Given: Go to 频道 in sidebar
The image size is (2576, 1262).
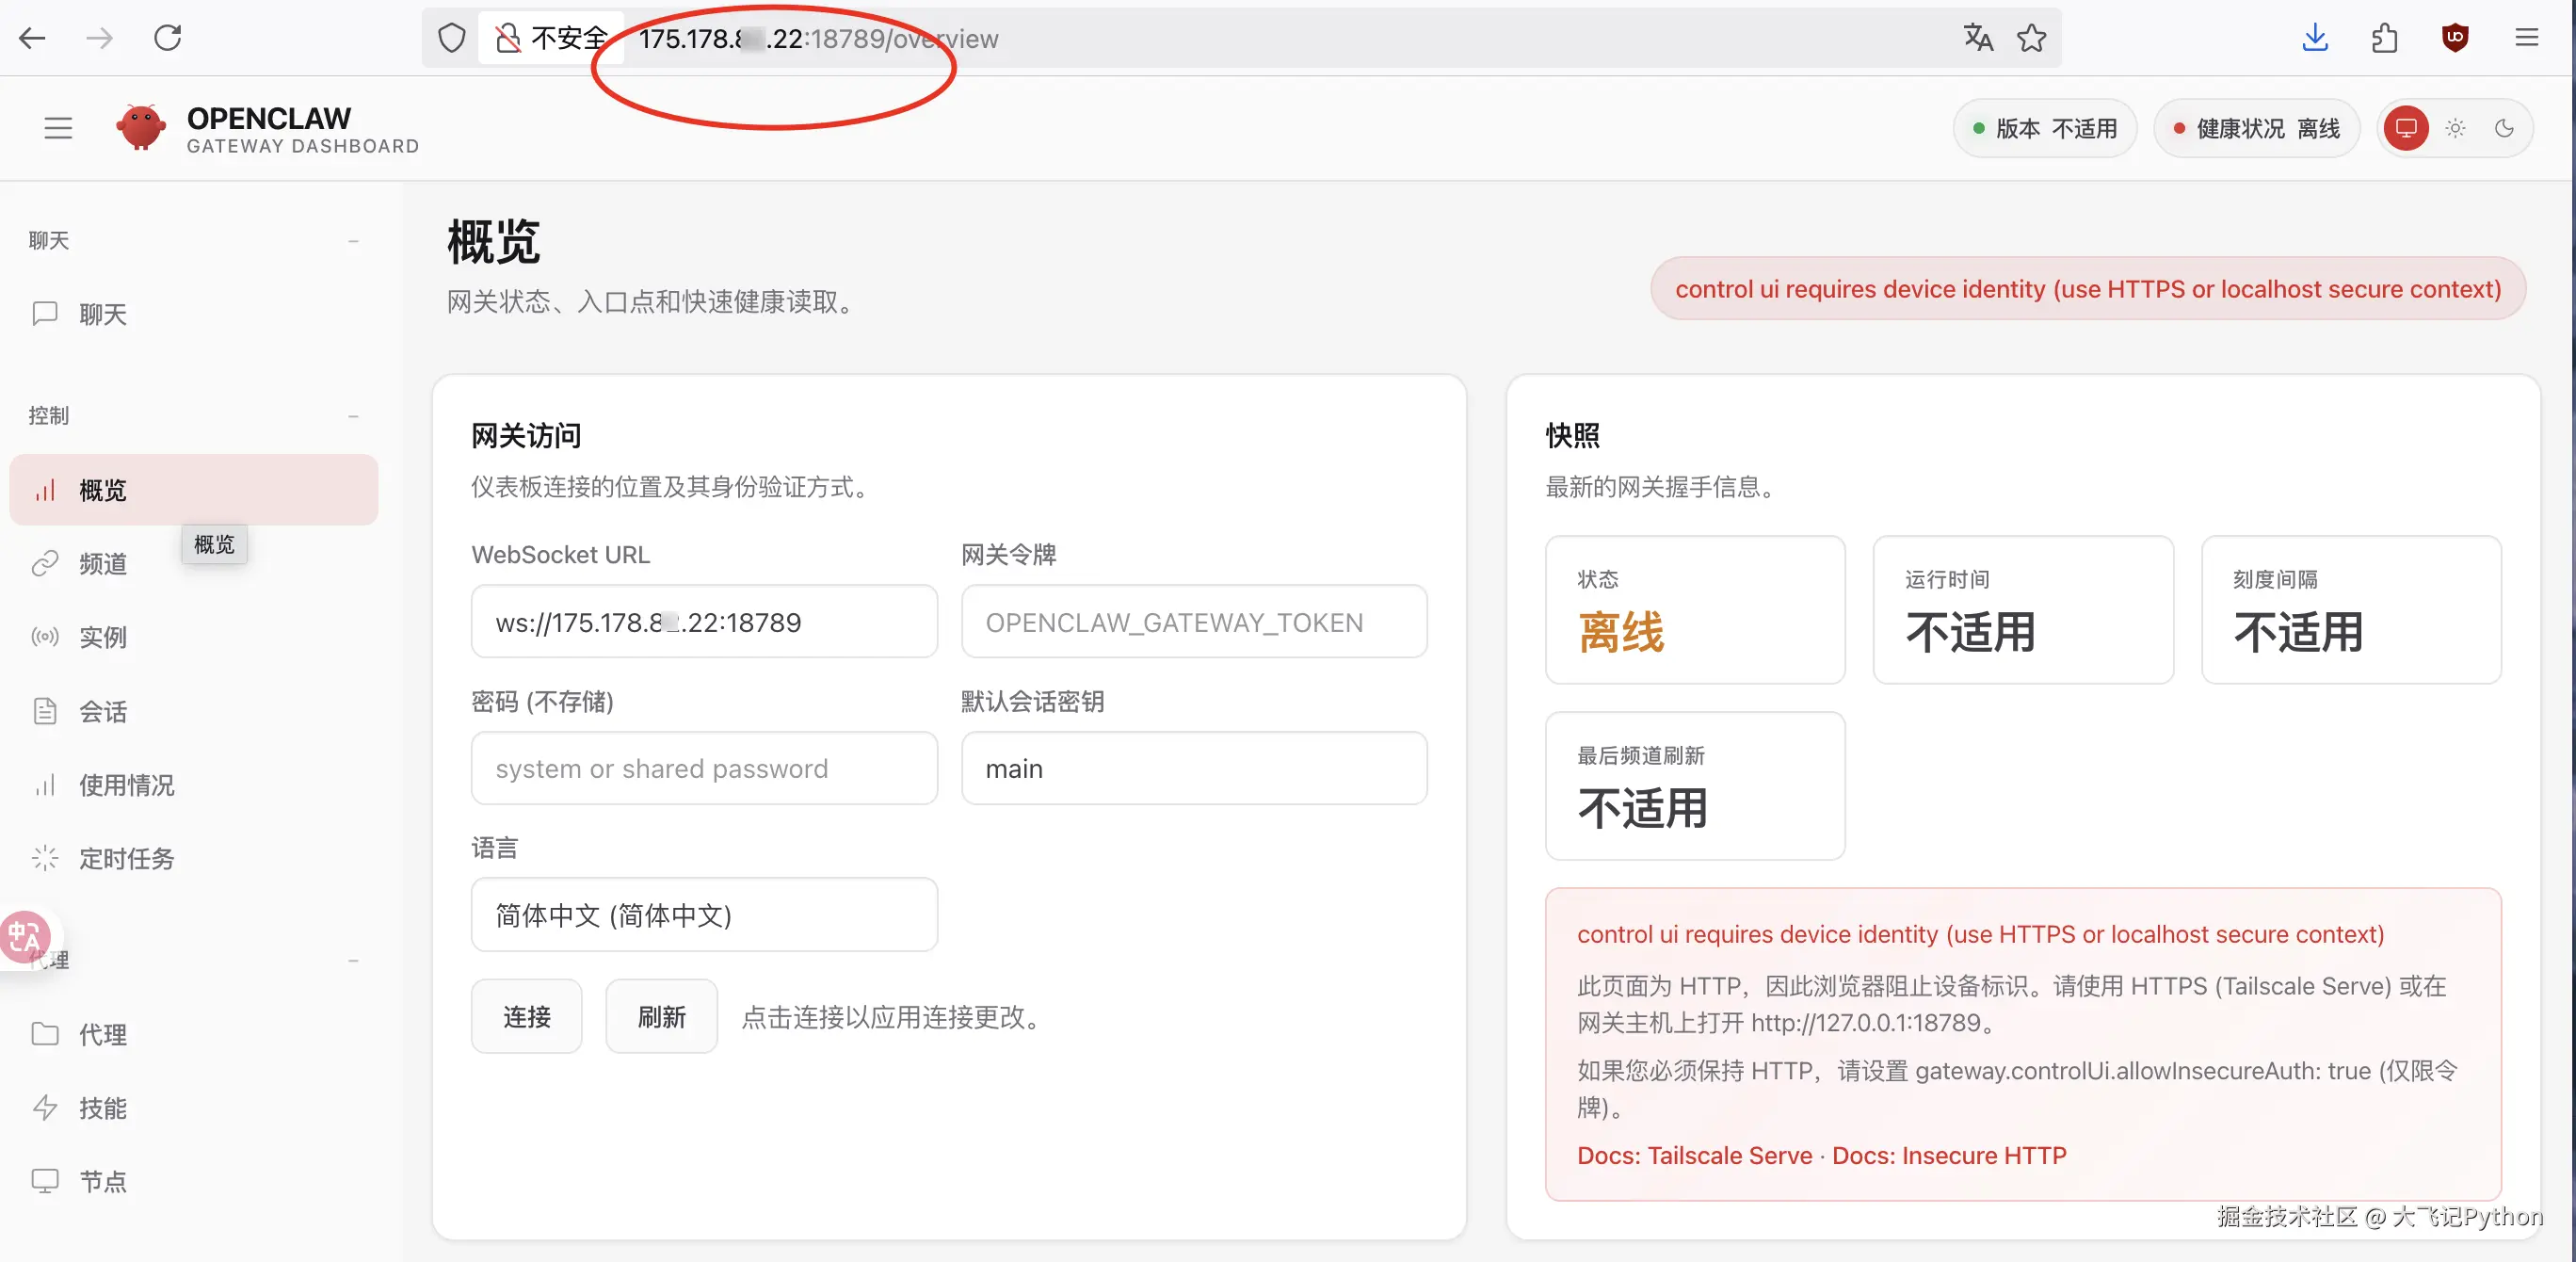Looking at the screenshot, I should [103, 564].
